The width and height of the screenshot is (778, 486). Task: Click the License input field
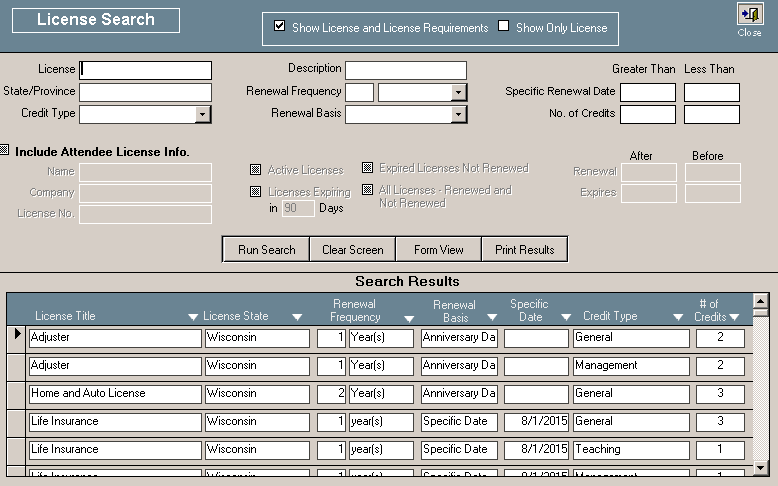click(x=145, y=70)
